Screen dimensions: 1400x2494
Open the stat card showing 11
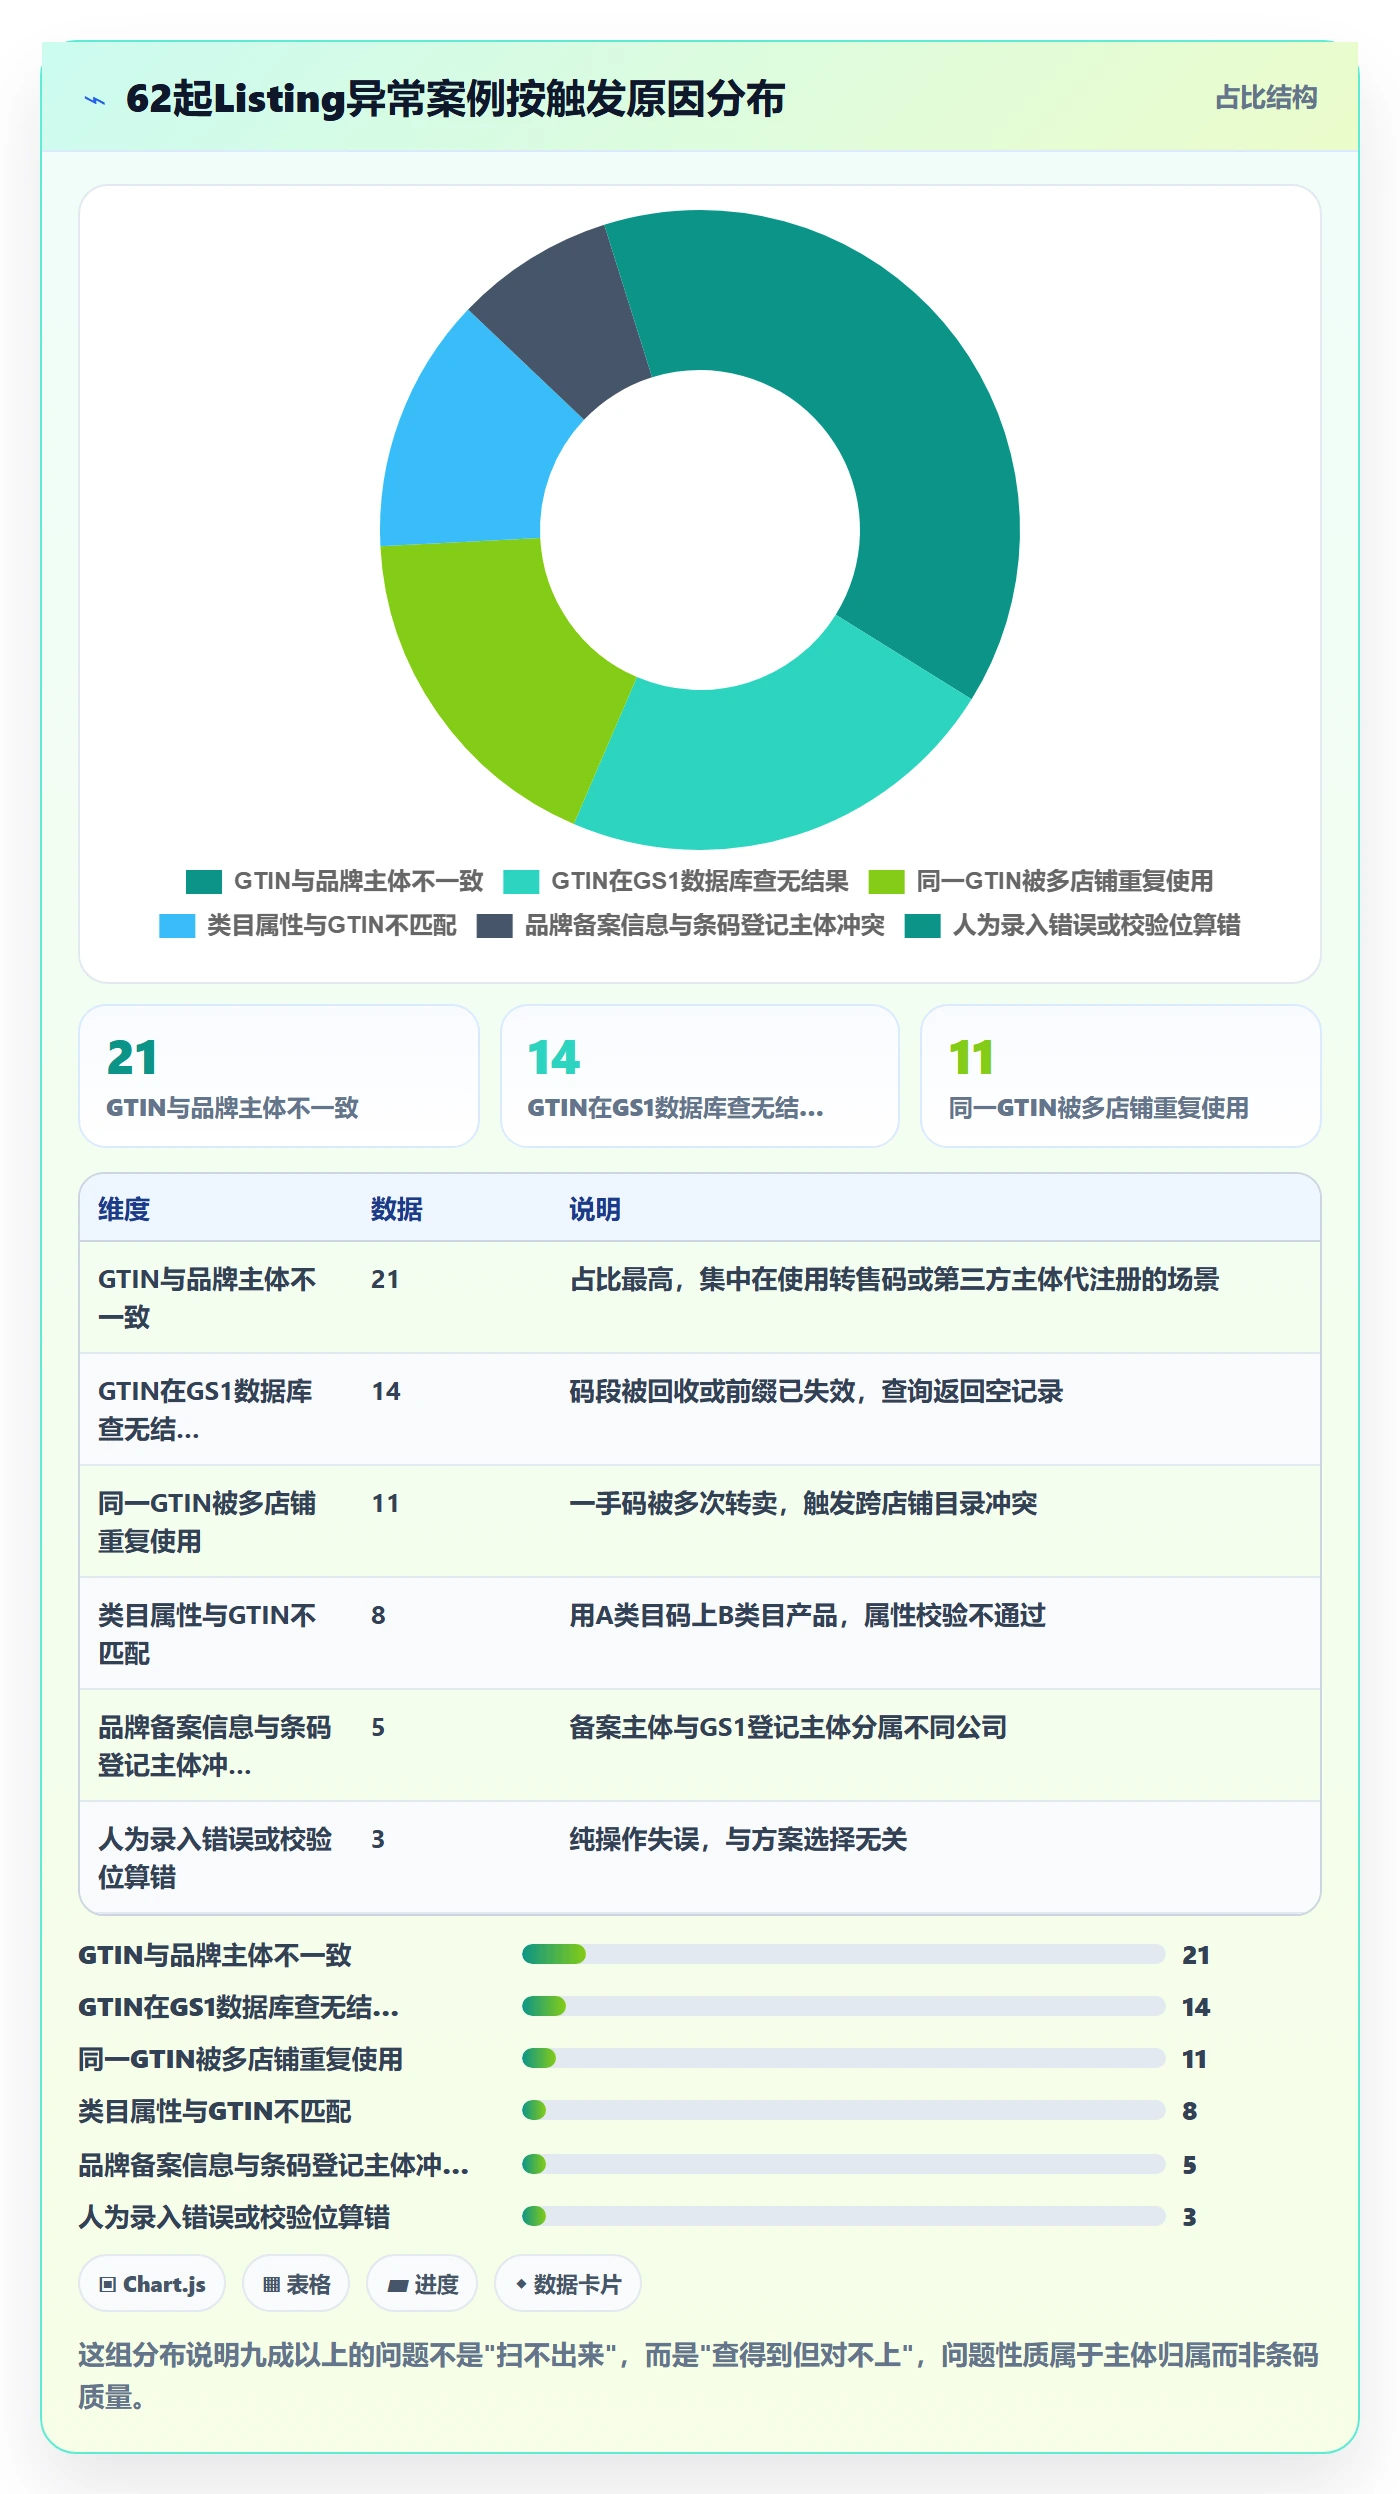coord(1121,1076)
